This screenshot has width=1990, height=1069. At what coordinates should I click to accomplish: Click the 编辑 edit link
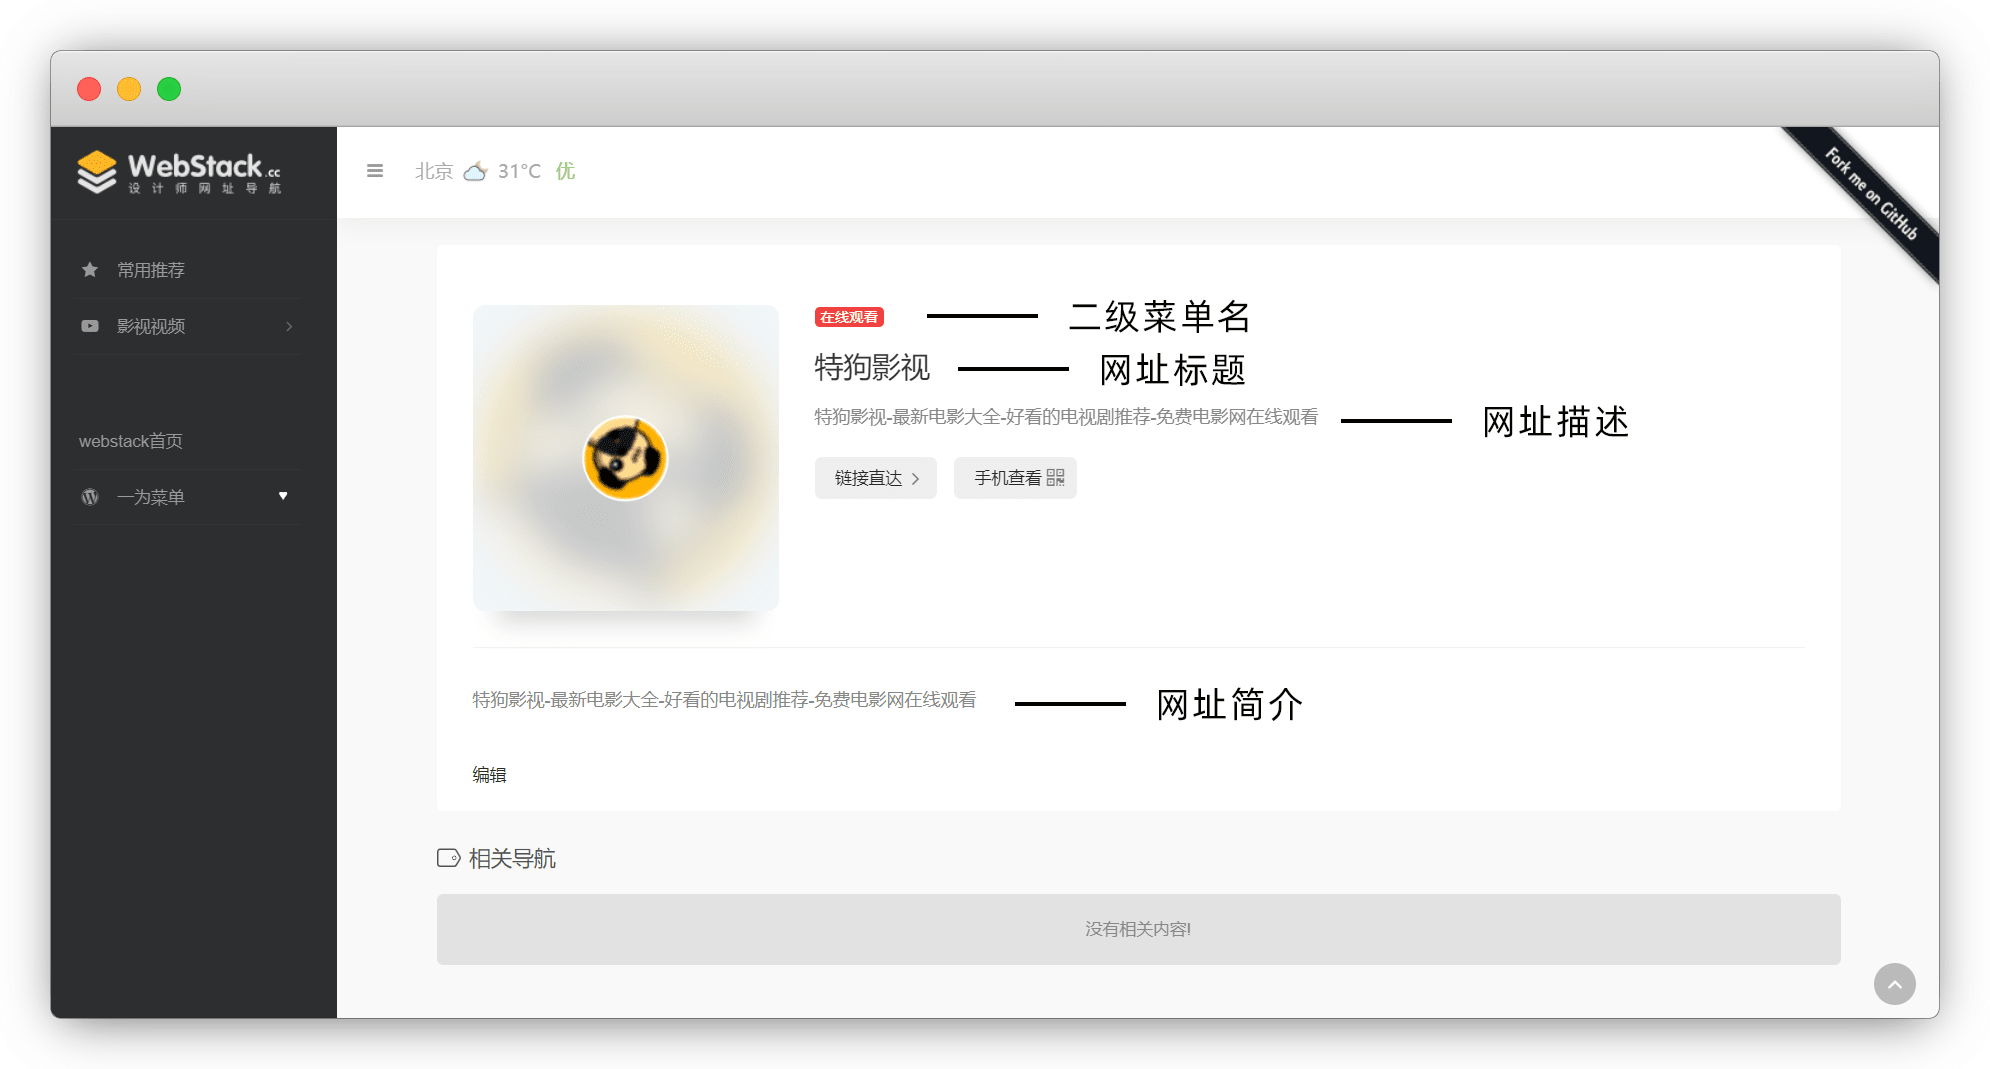pos(489,775)
